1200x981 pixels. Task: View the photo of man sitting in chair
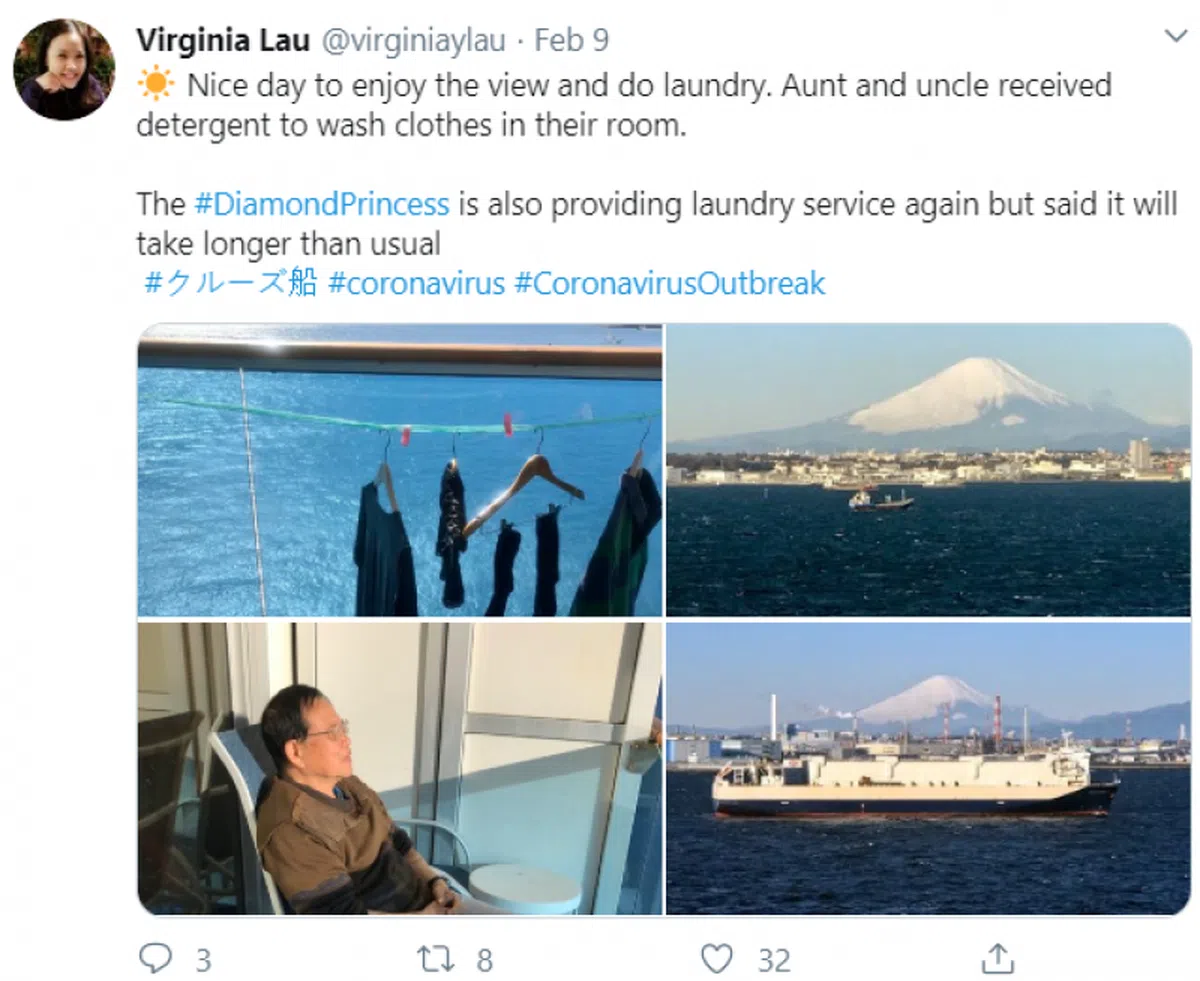click(400, 768)
